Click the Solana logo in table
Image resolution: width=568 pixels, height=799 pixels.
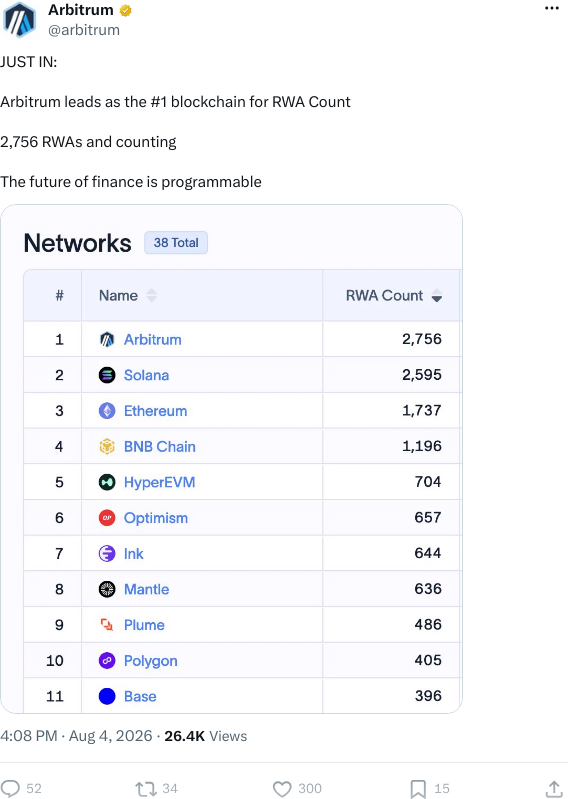tap(107, 375)
